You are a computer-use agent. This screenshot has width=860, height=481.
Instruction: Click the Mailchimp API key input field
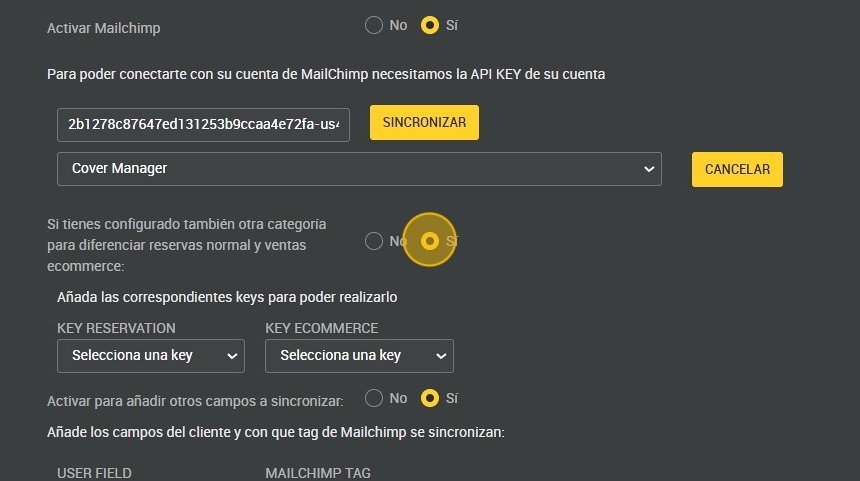(203, 125)
